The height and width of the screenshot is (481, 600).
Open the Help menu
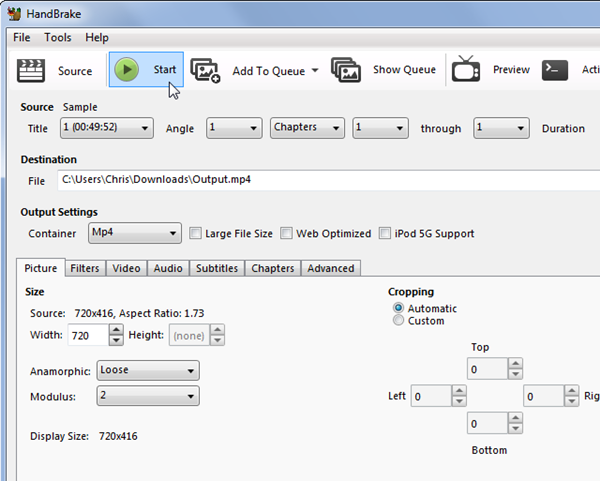pyautogui.click(x=97, y=38)
